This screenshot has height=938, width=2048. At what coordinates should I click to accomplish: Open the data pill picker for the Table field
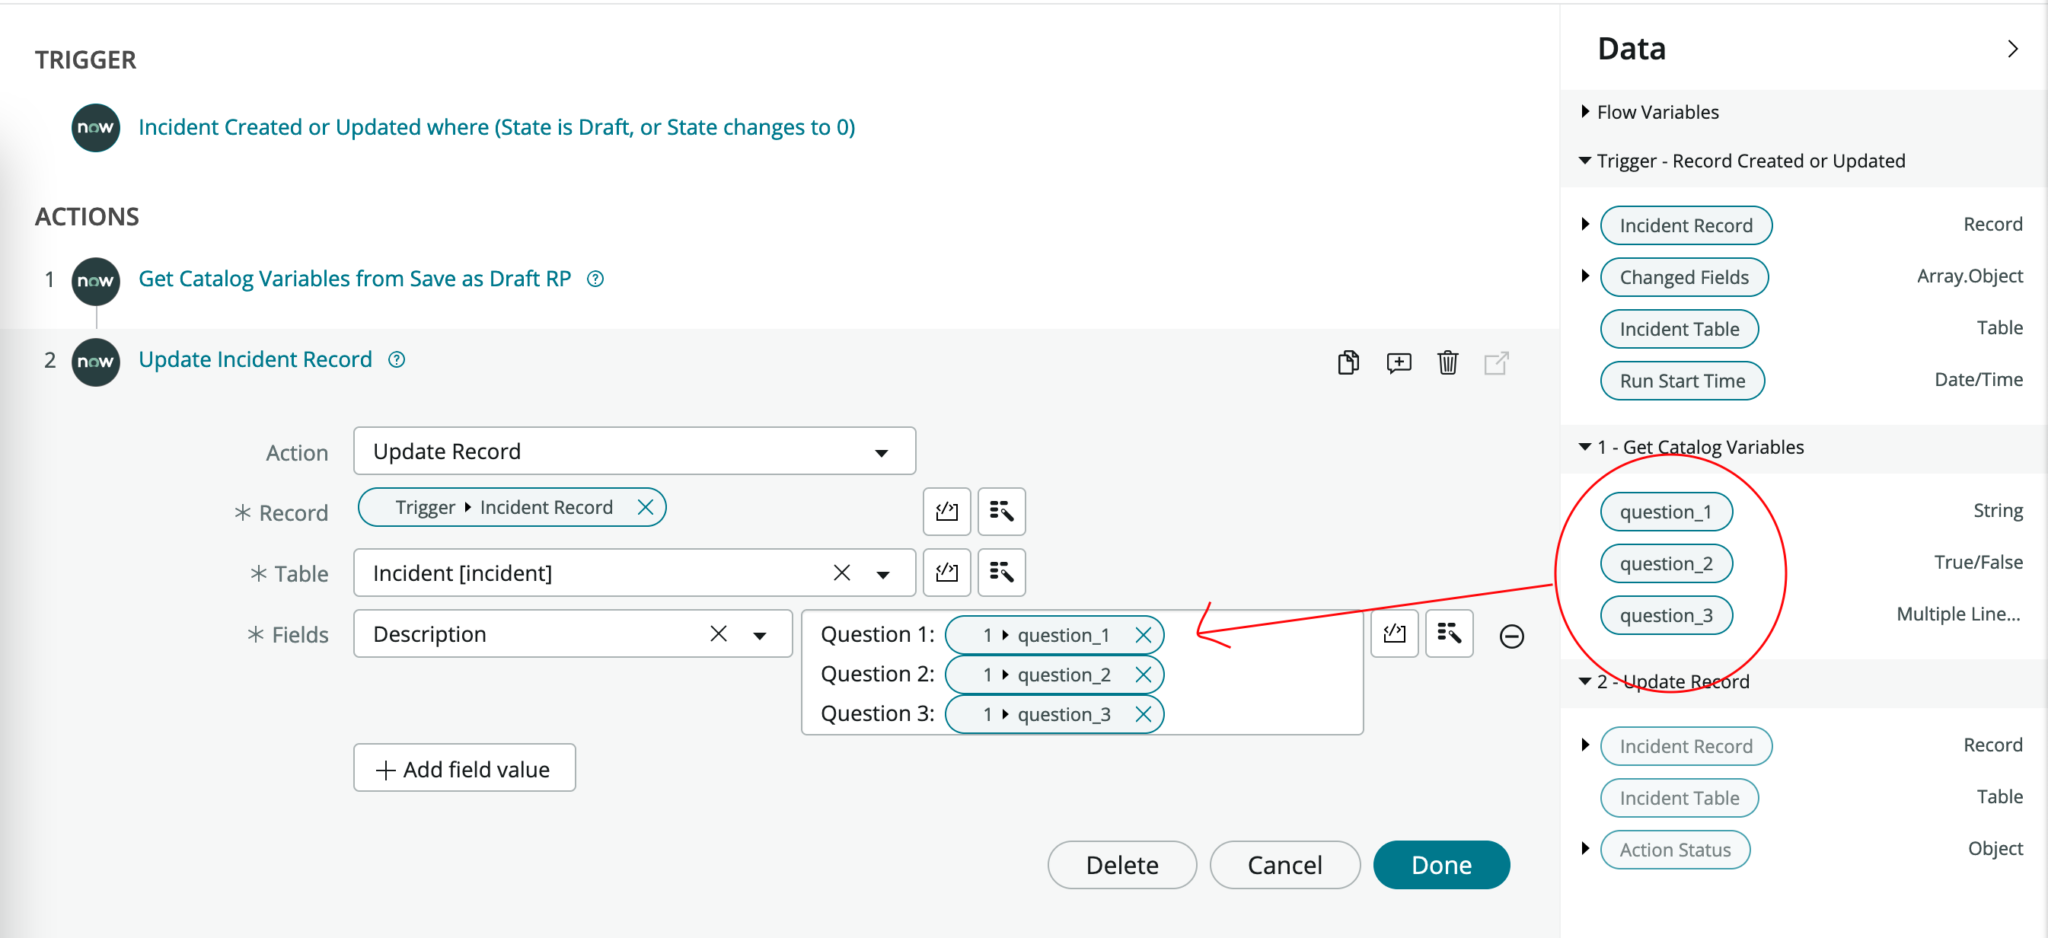(x=1001, y=572)
